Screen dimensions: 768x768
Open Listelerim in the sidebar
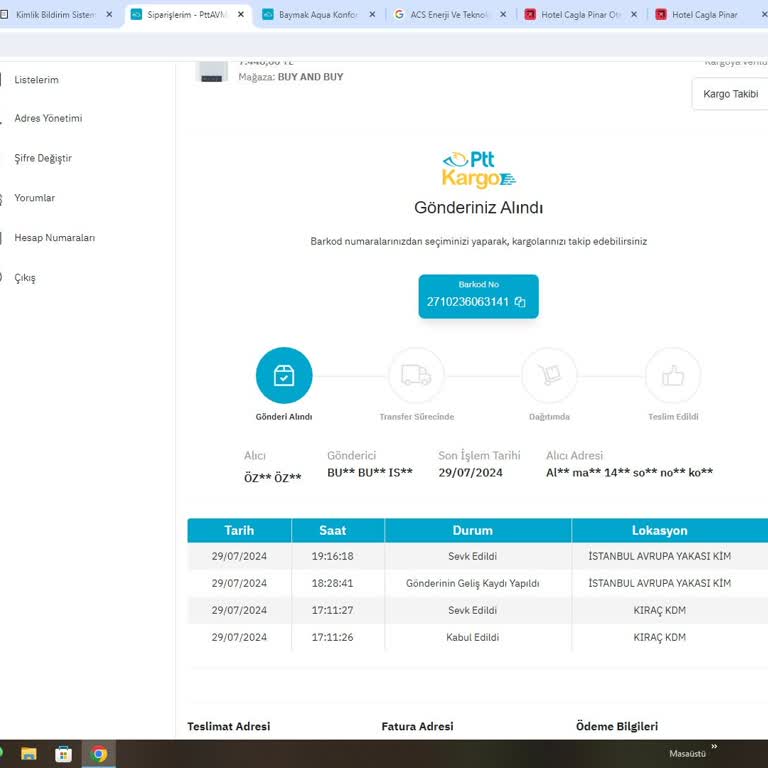tap(36, 80)
